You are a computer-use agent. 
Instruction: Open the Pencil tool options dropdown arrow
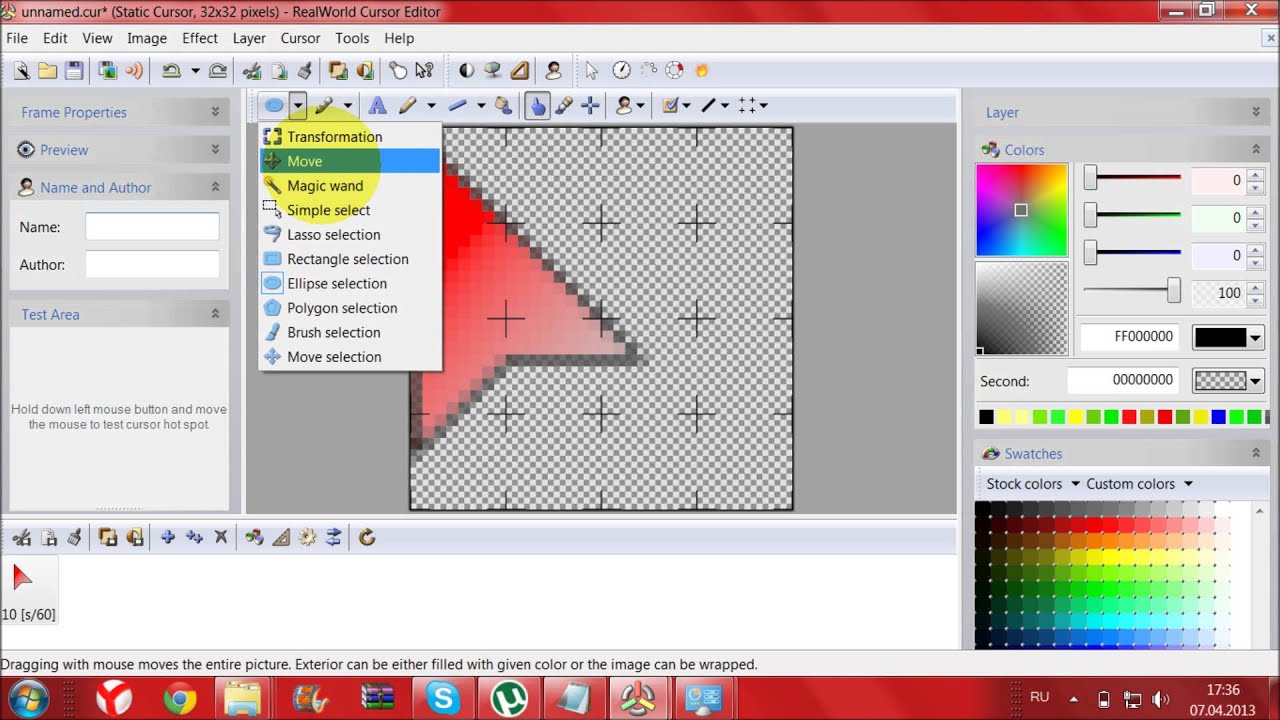pos(432,105)
